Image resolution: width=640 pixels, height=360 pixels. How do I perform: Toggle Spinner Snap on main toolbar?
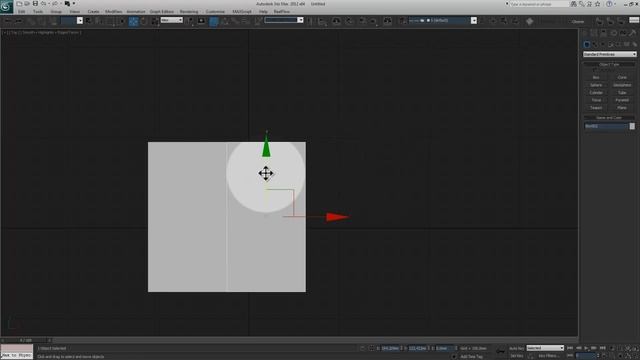click(x=245, y=21)
